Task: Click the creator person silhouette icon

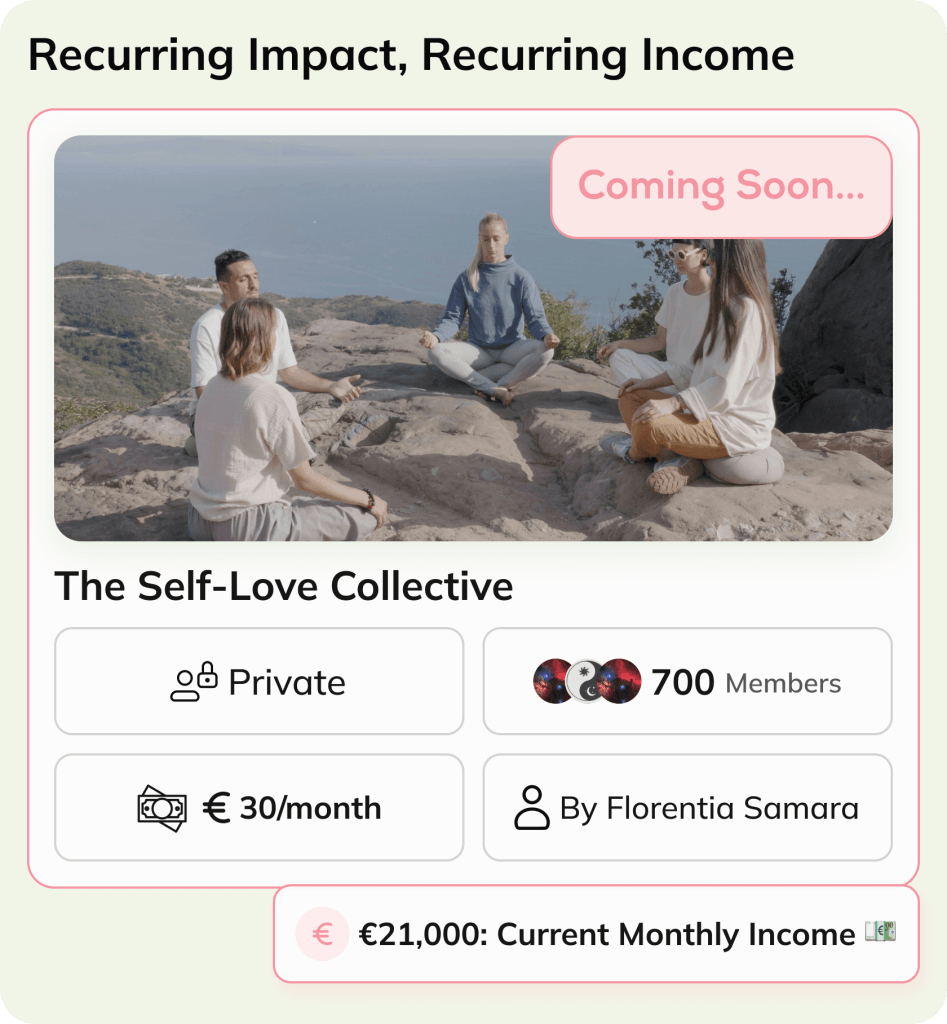Action: pyautogui.click(x=532, y=808)
